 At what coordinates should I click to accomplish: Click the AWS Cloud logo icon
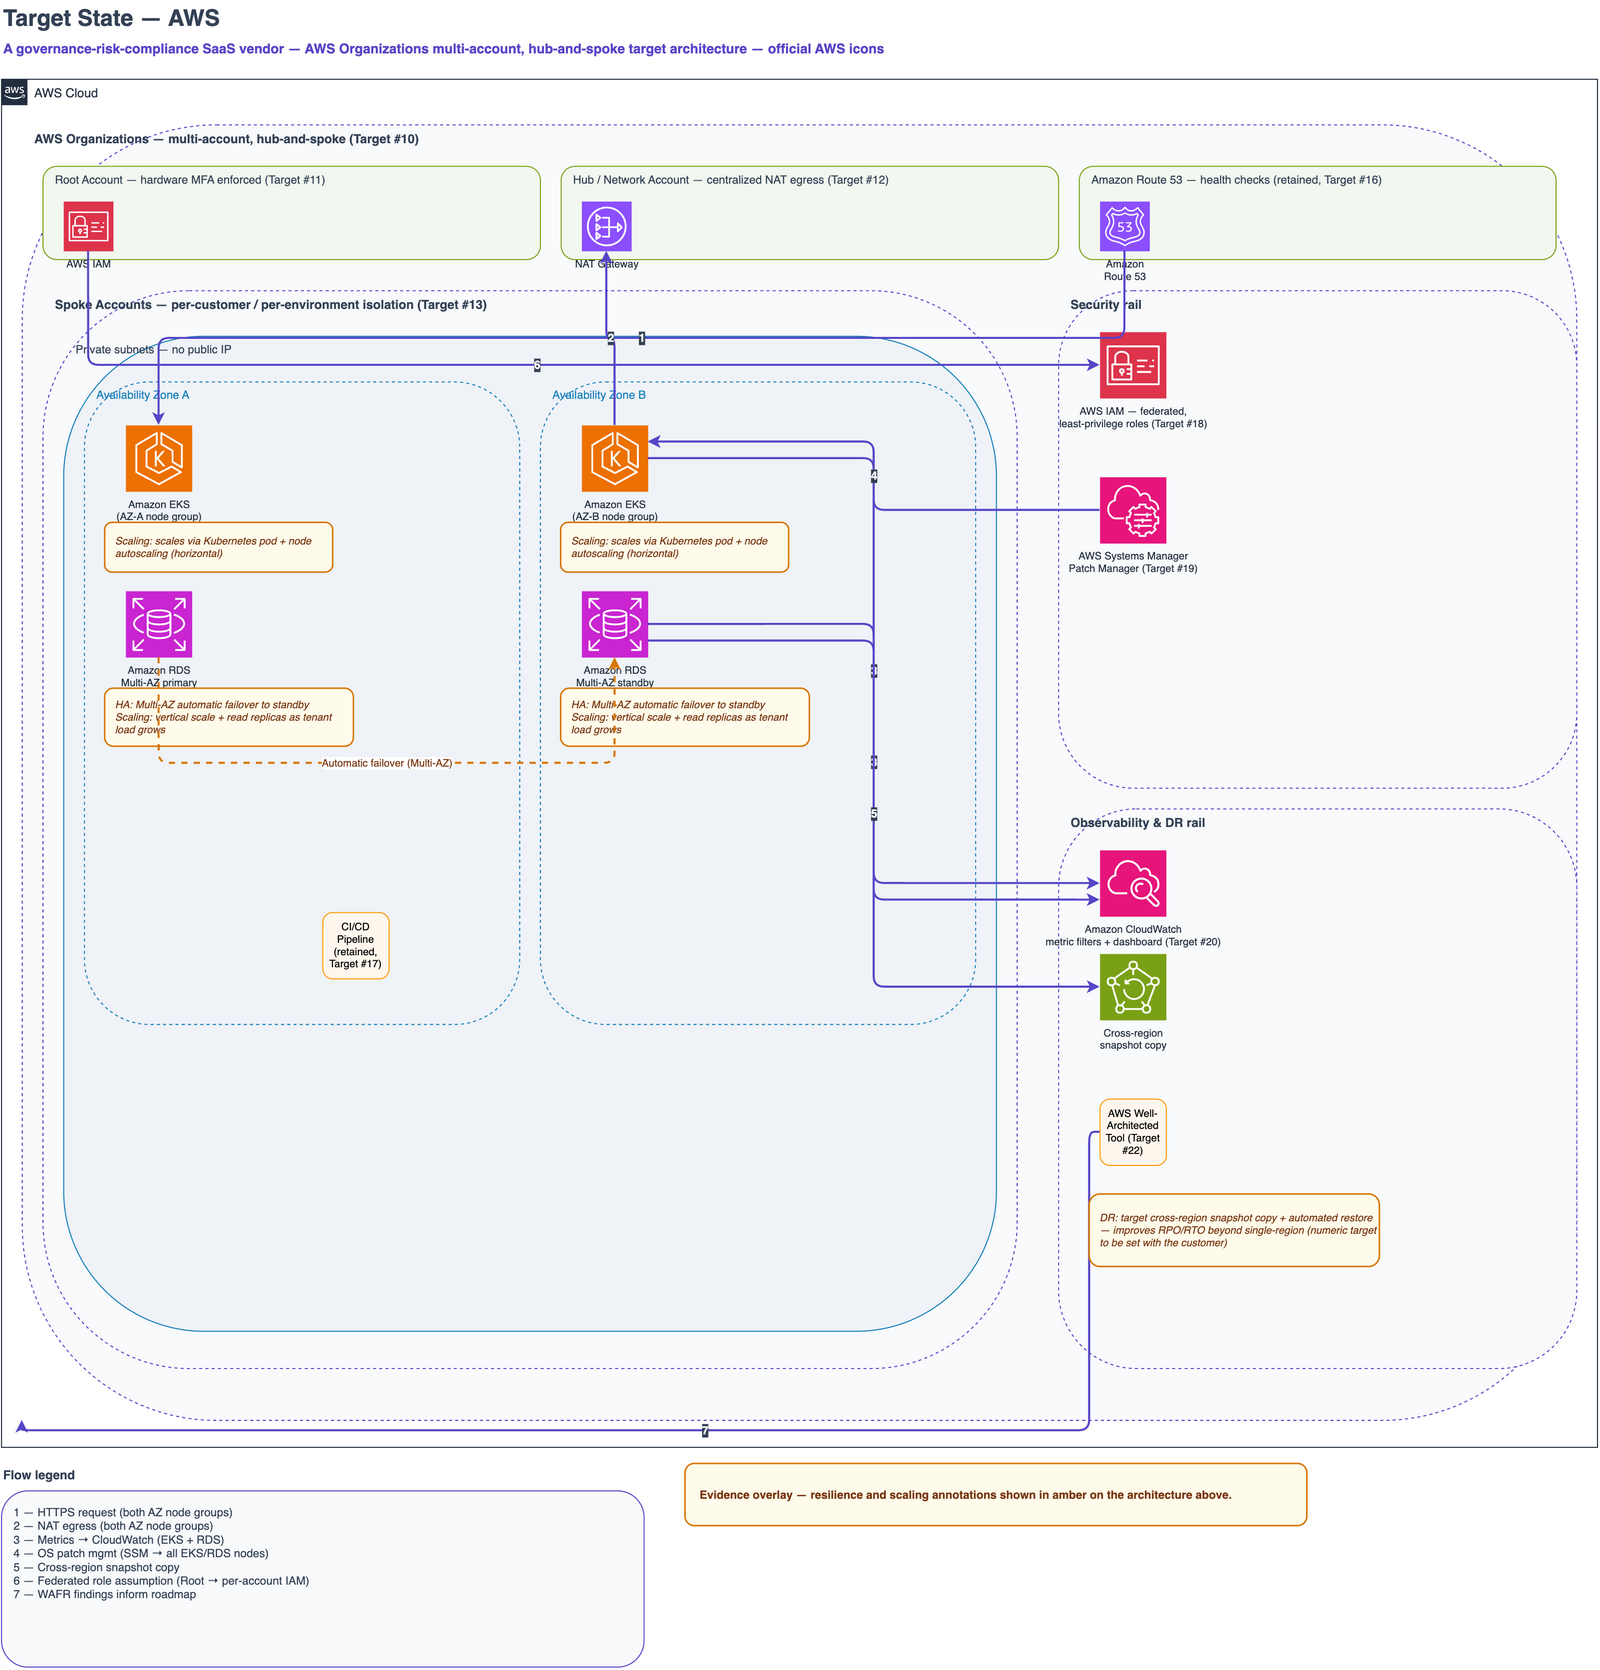coord(14,92)
